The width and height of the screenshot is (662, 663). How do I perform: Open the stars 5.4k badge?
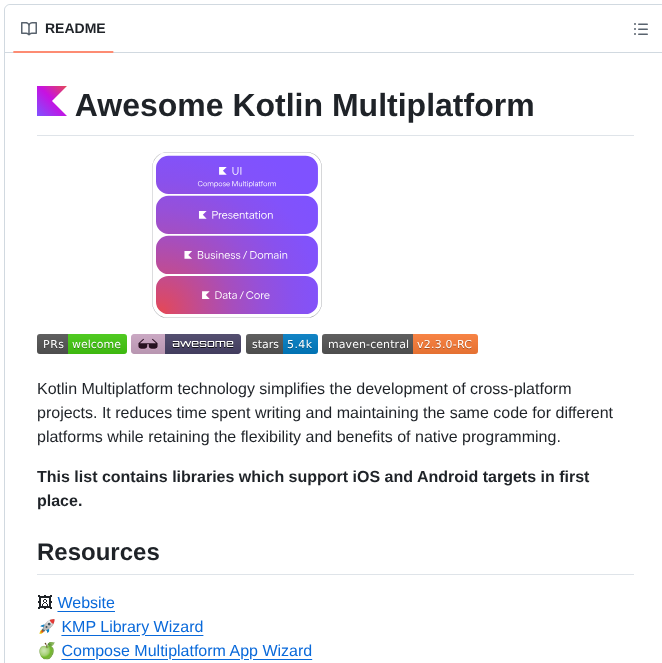[282, 344]
